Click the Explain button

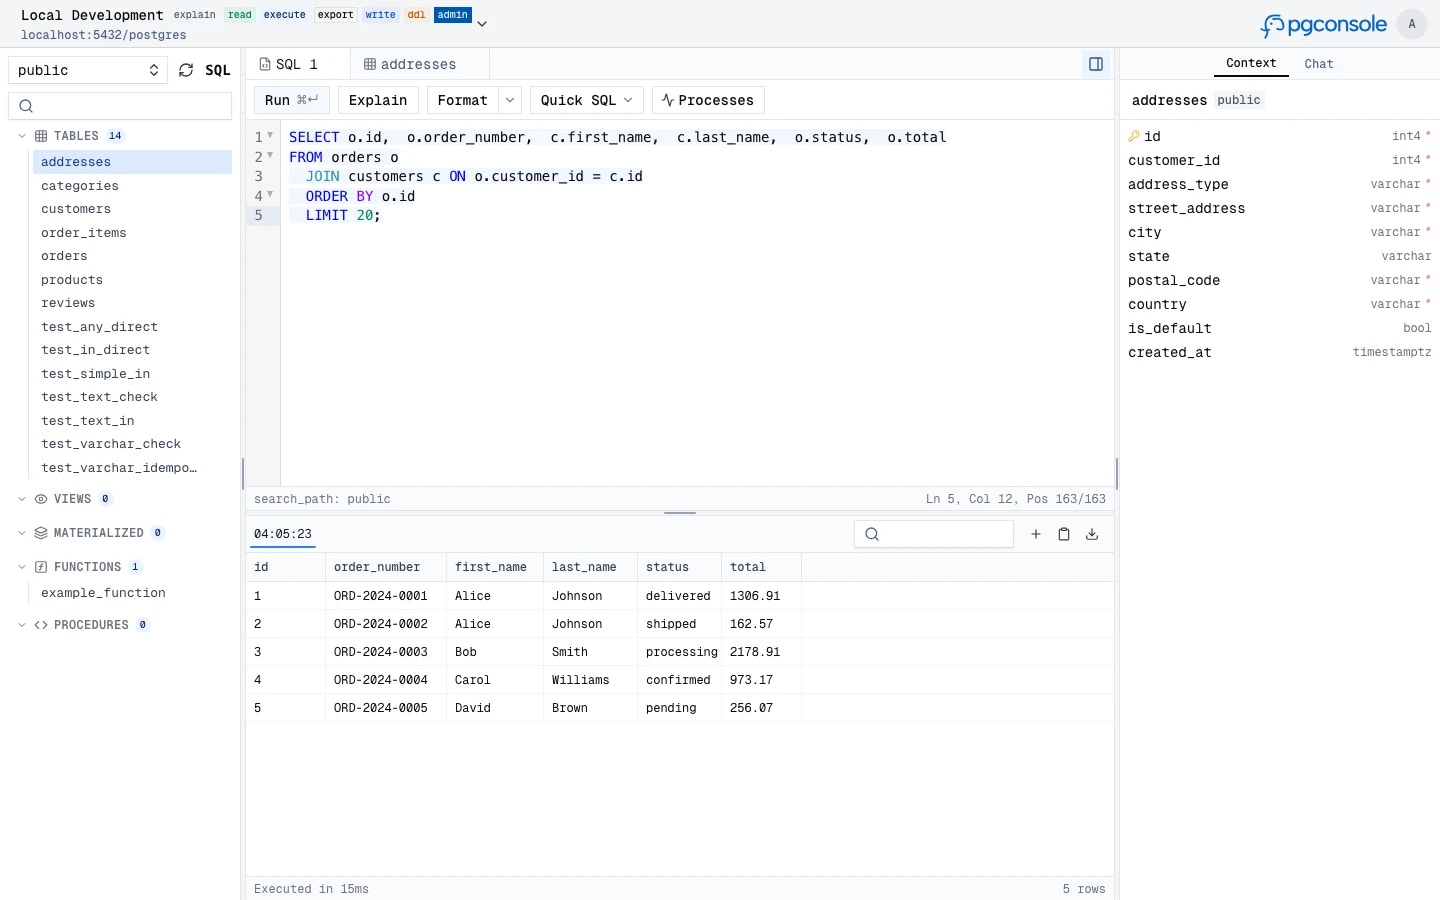(x=378, y=100)
